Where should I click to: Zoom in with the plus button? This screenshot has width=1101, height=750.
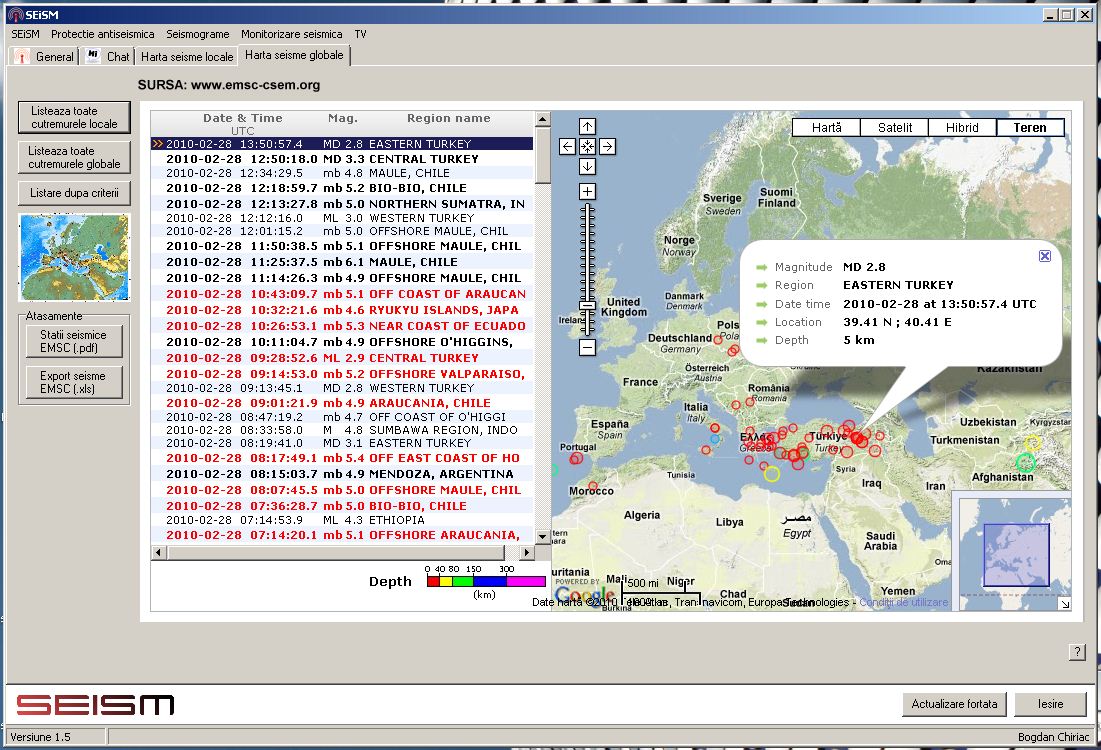[x=587, y=191]
